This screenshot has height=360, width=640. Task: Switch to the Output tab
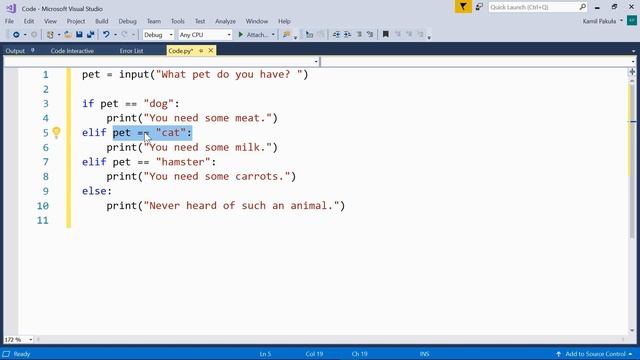point(15,51)
